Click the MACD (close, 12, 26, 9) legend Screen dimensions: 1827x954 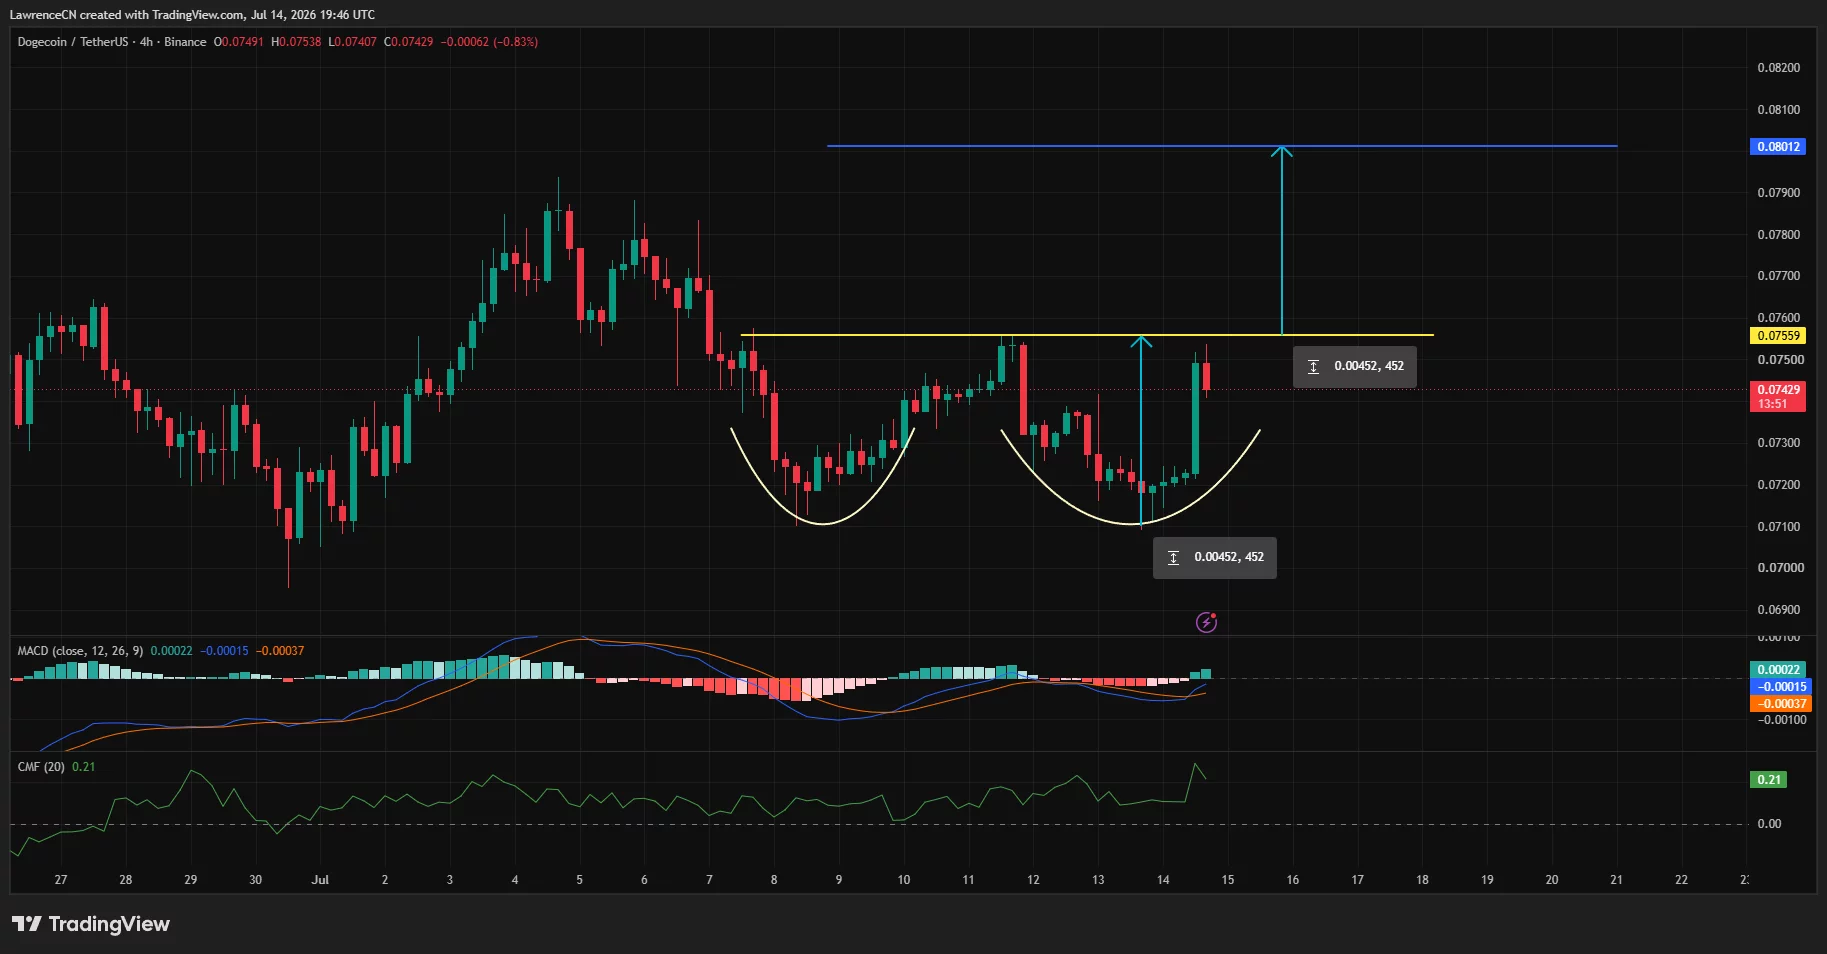pos(80,651)
